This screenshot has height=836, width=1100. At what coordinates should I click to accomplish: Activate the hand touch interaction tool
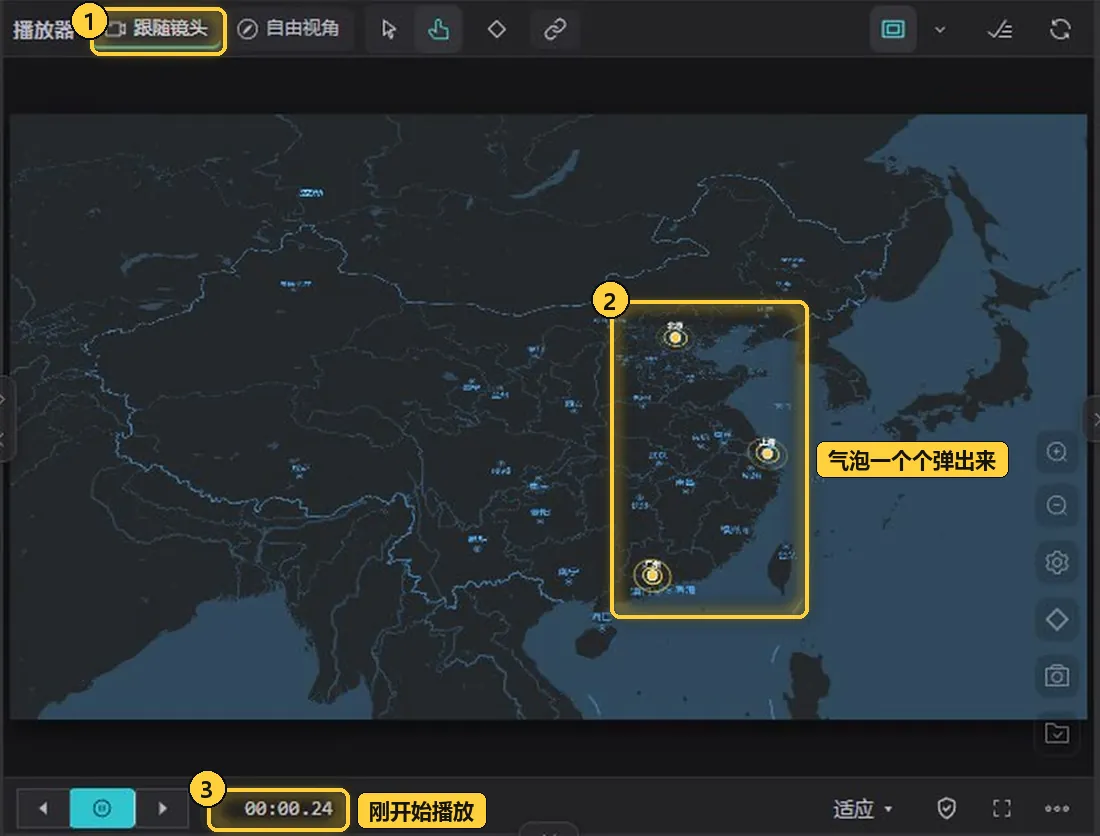(438, 29)
